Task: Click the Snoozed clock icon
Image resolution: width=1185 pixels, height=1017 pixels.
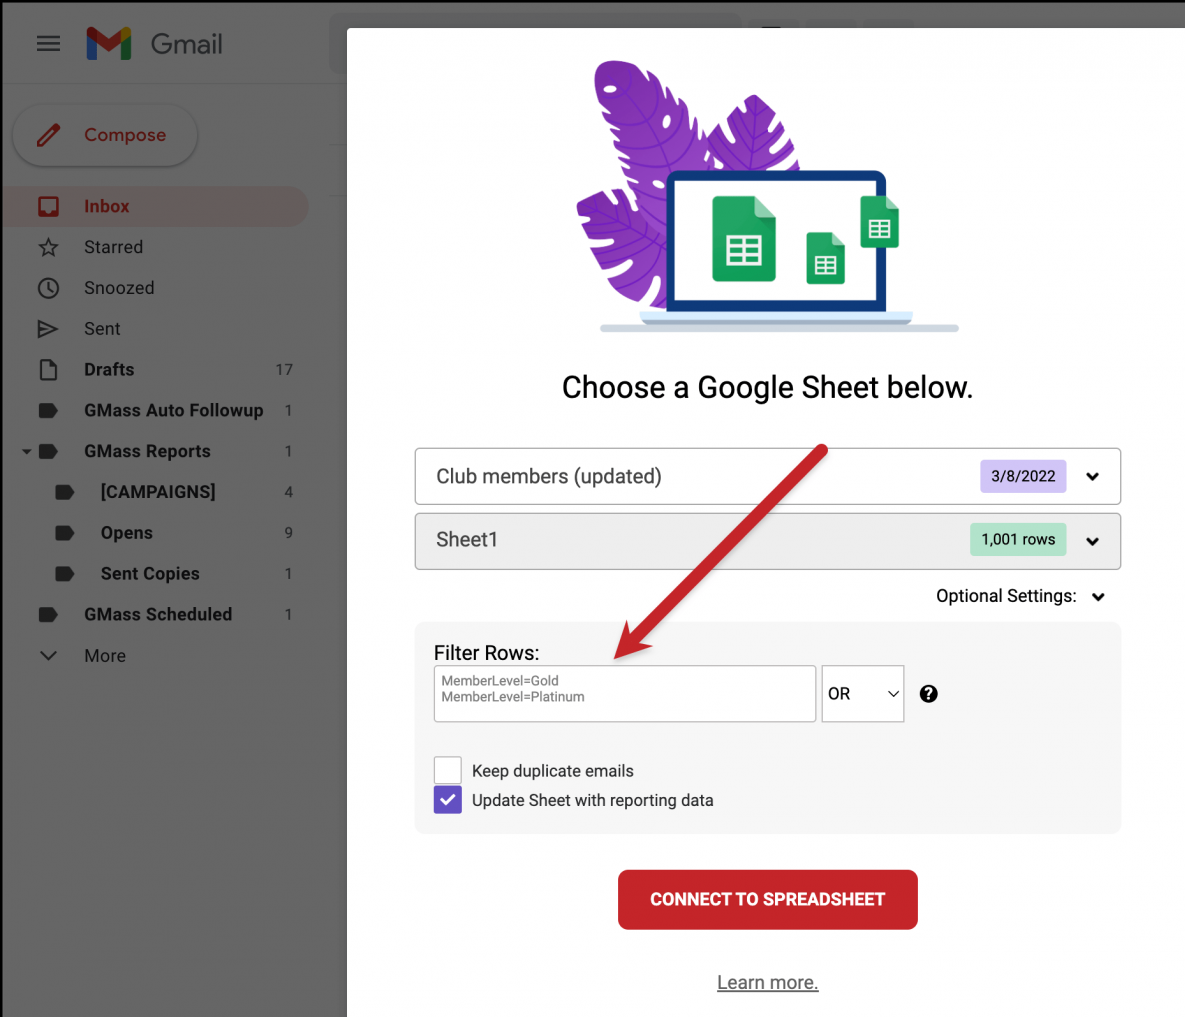Action: (x=48, y=288)
